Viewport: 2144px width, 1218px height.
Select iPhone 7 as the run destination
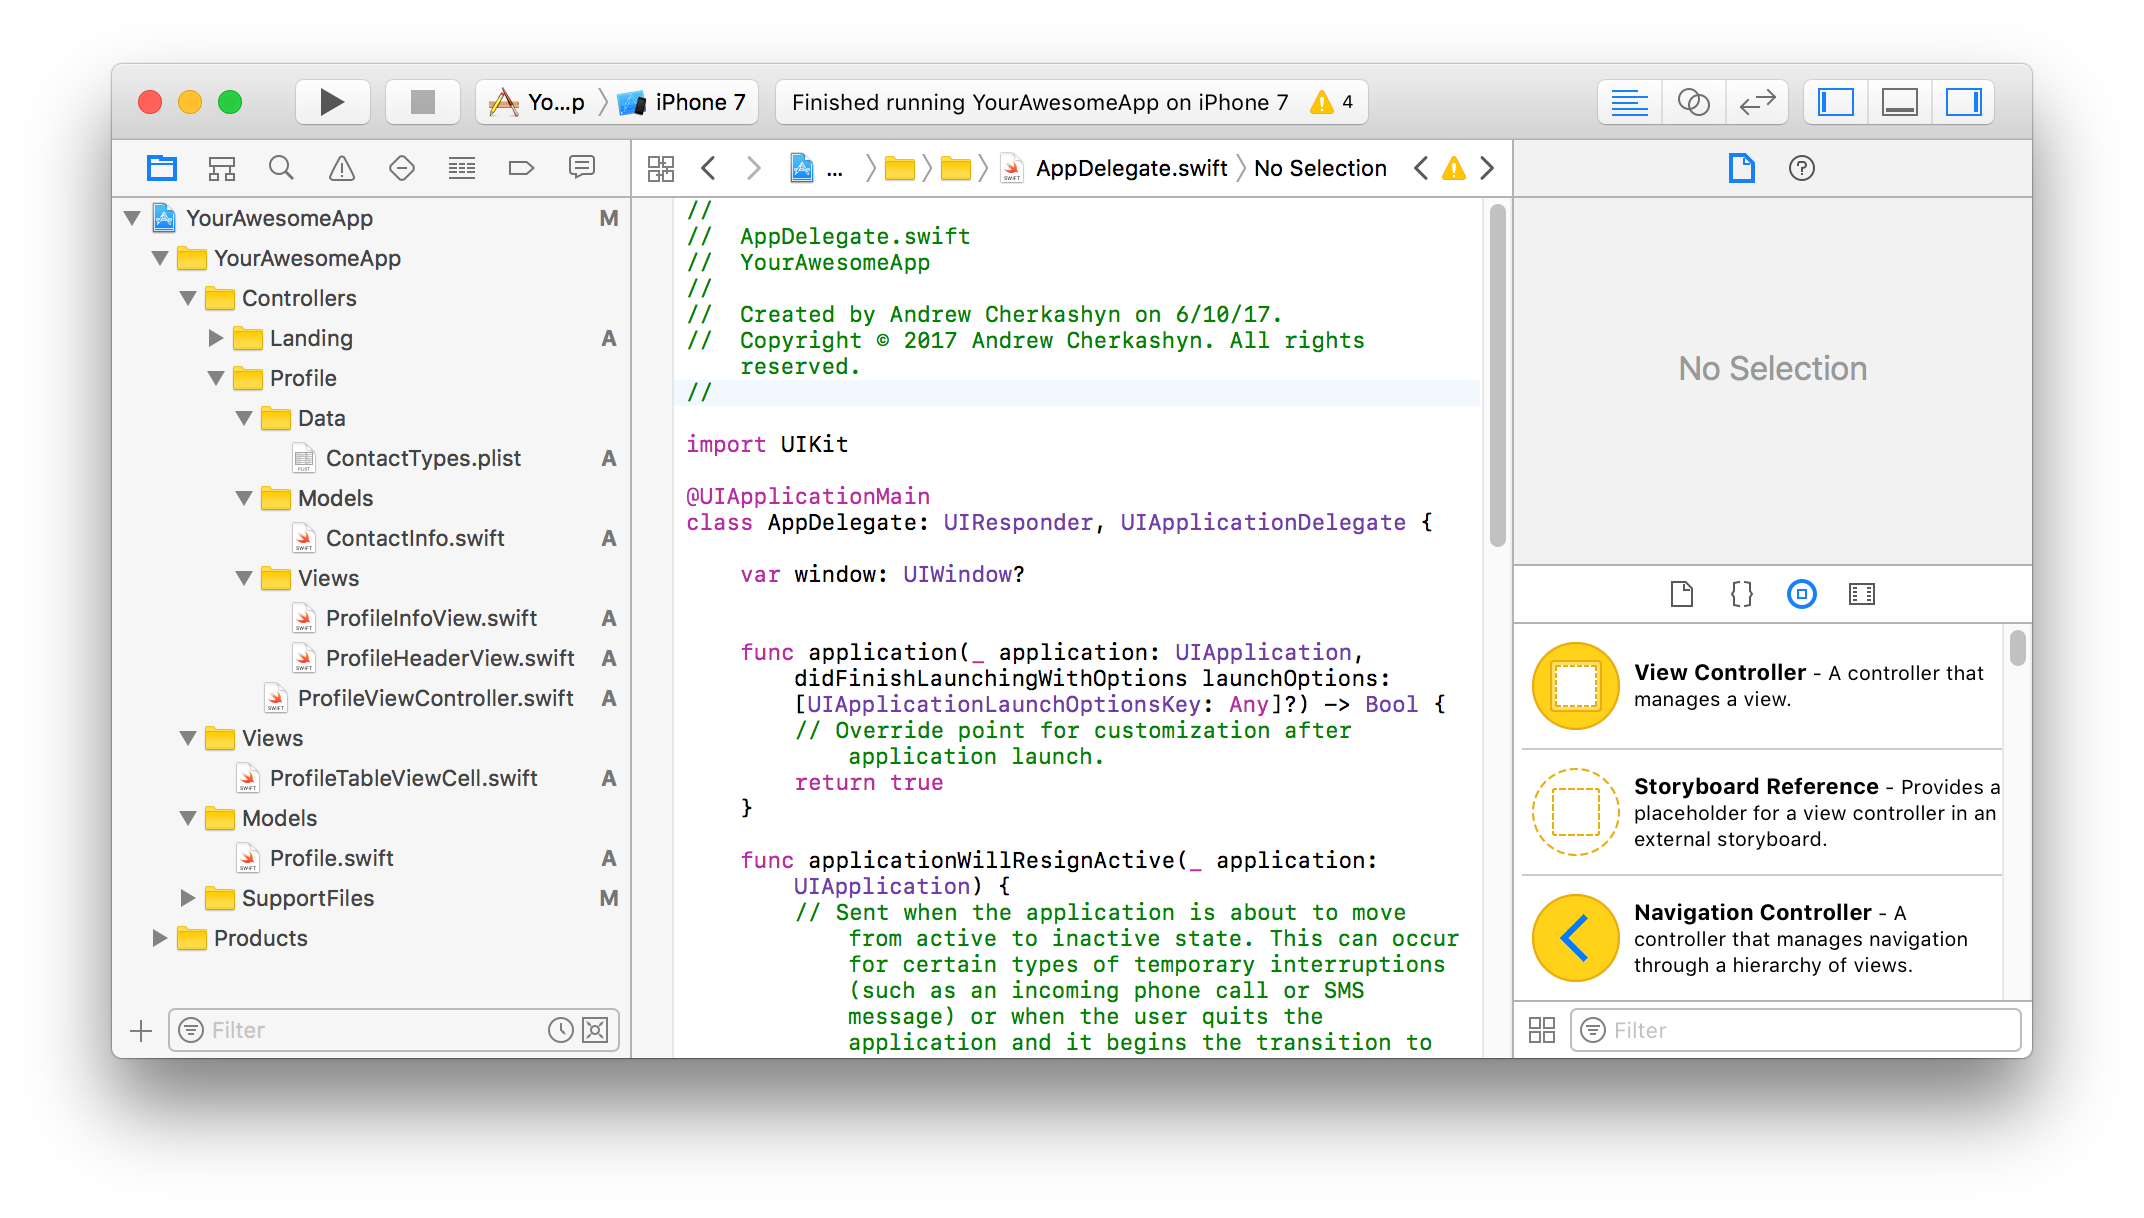[682, 102]
